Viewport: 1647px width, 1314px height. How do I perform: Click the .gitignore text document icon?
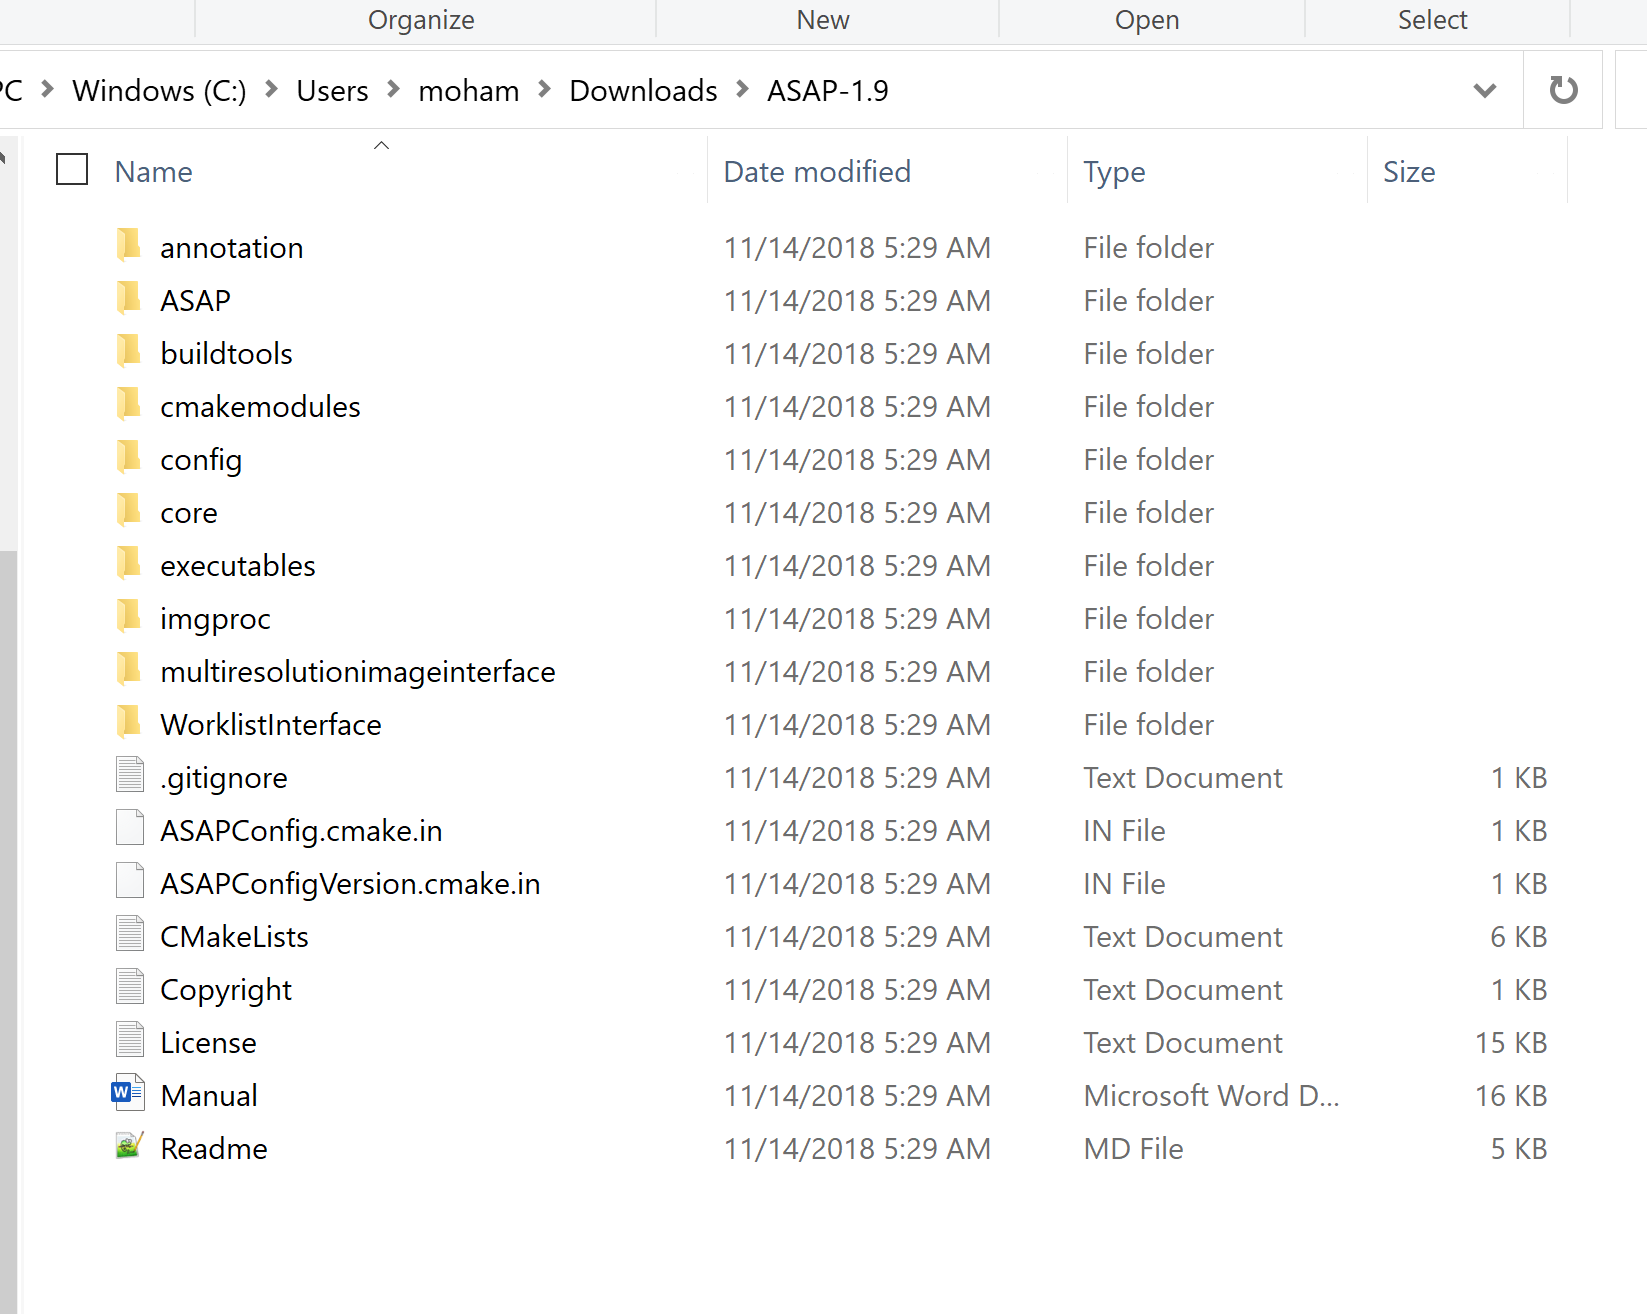tap(129, 775)
